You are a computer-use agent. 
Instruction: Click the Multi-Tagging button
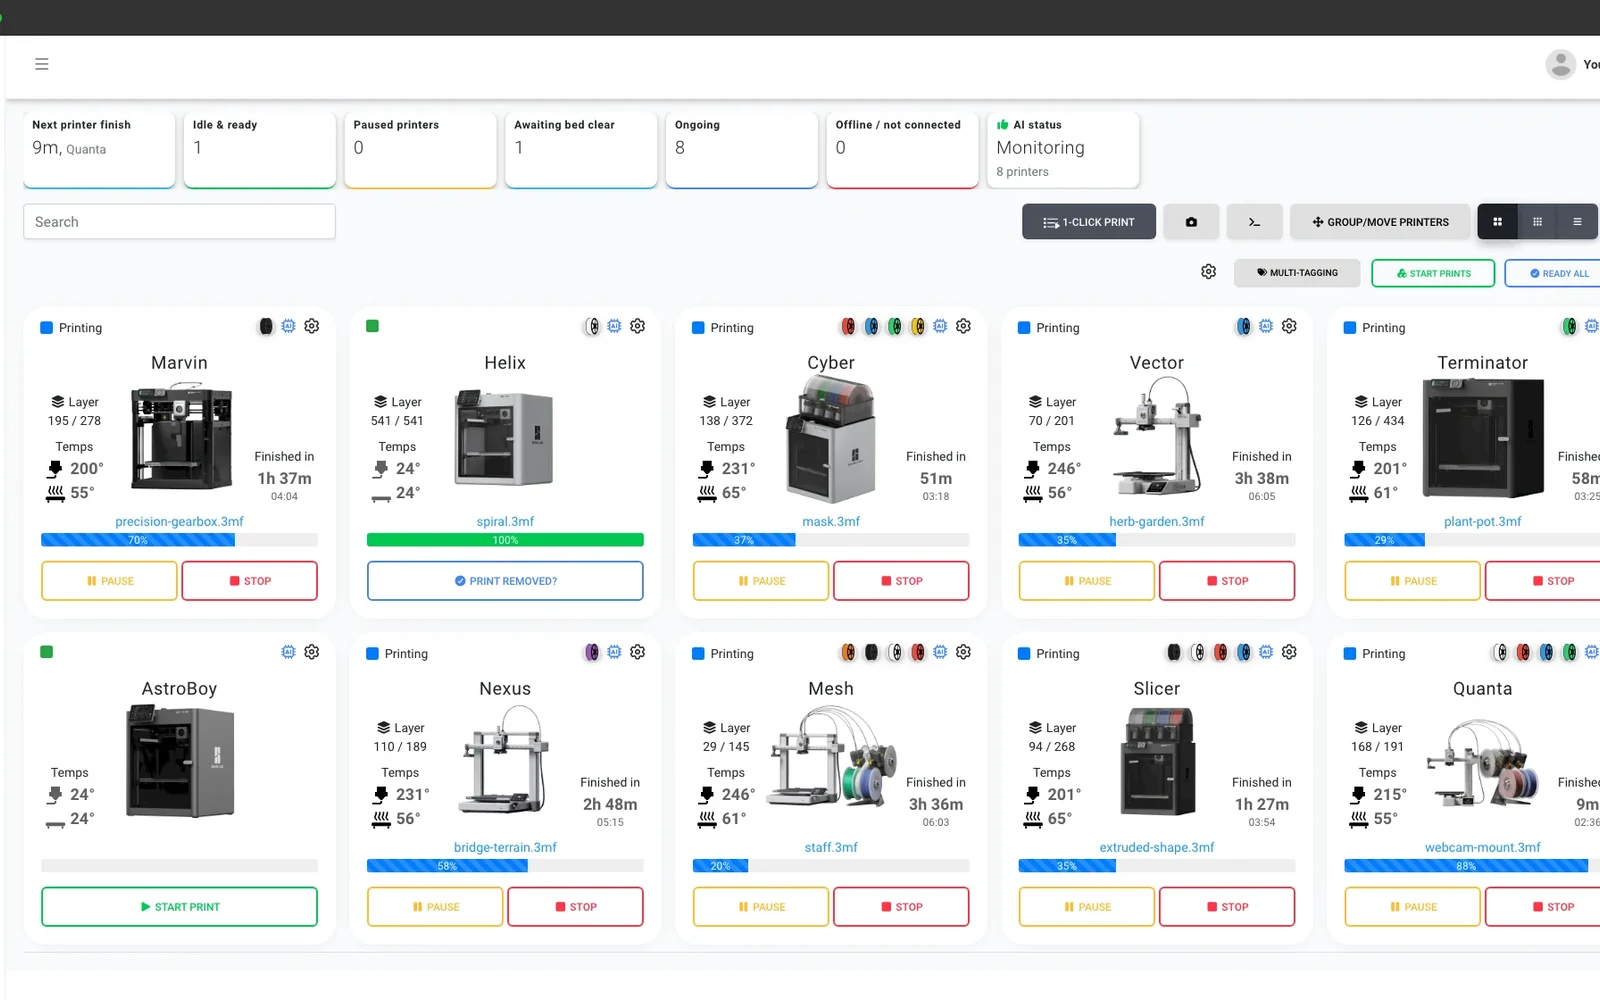[1297, 273]
